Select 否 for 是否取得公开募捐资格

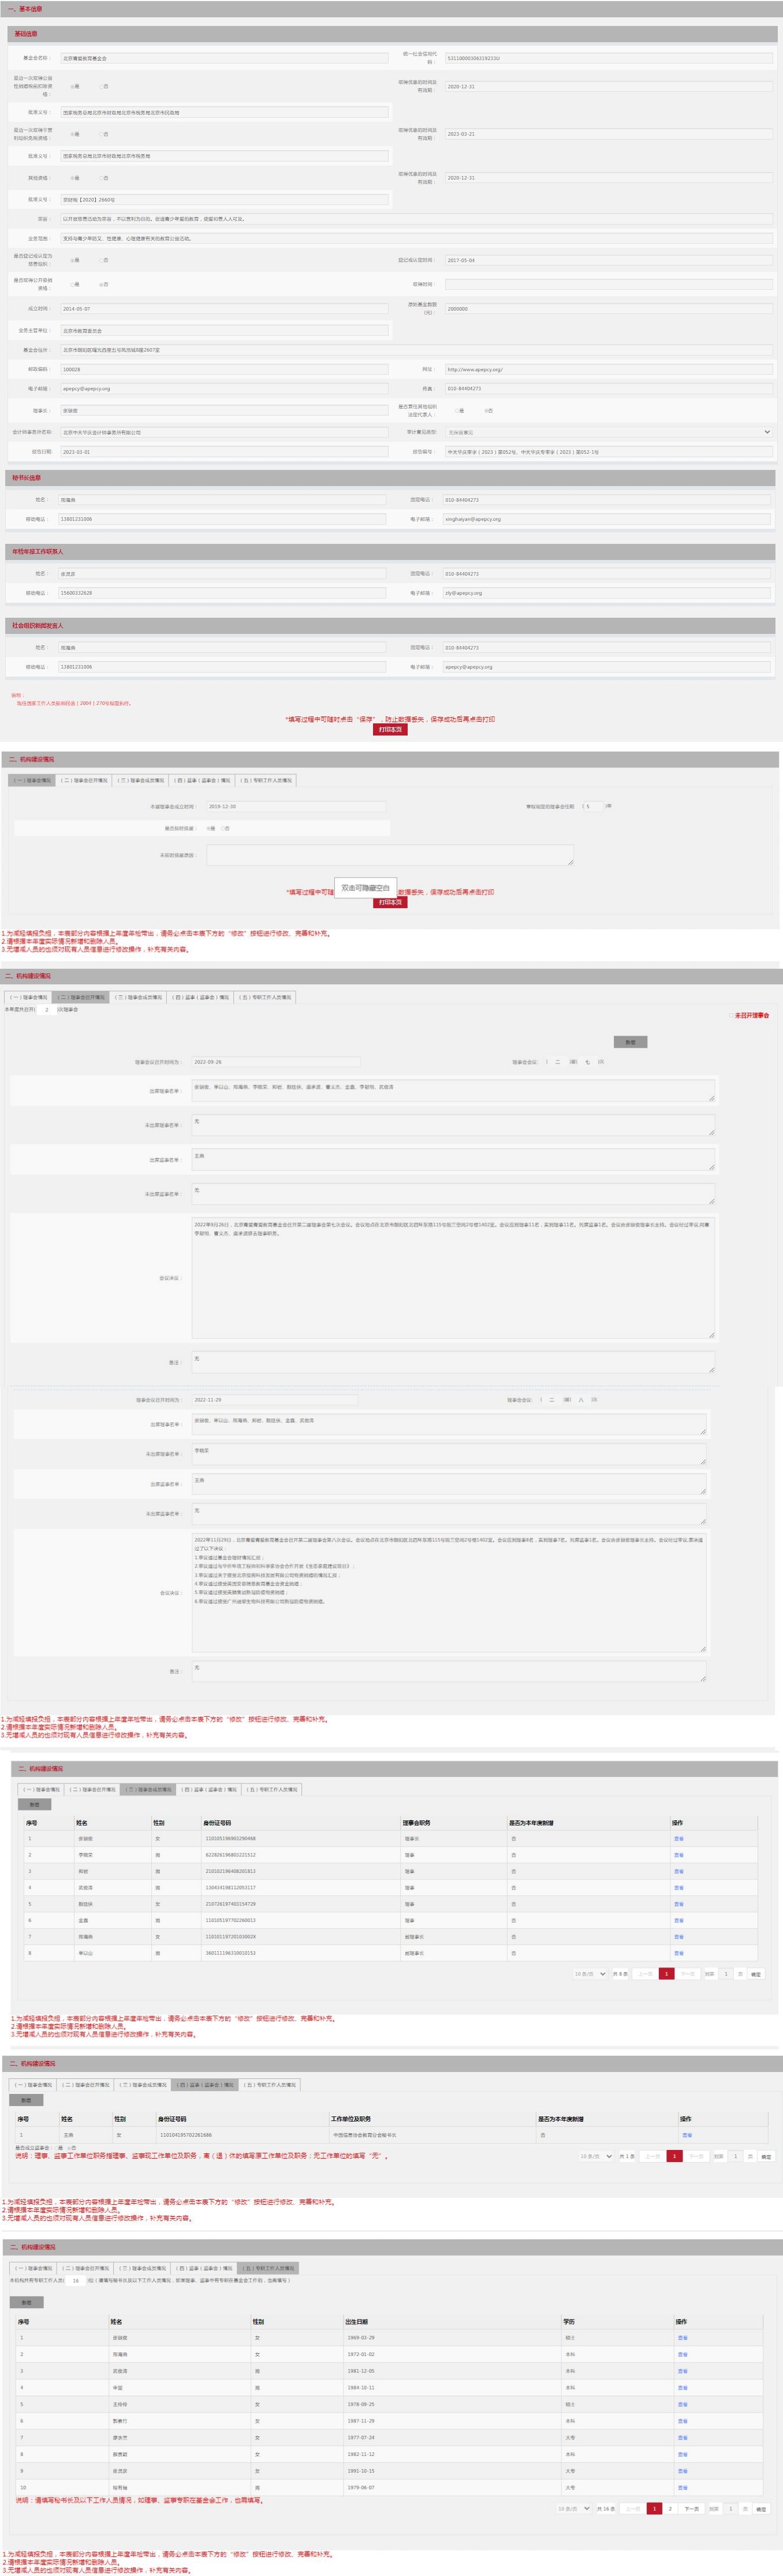pos(101,284)
